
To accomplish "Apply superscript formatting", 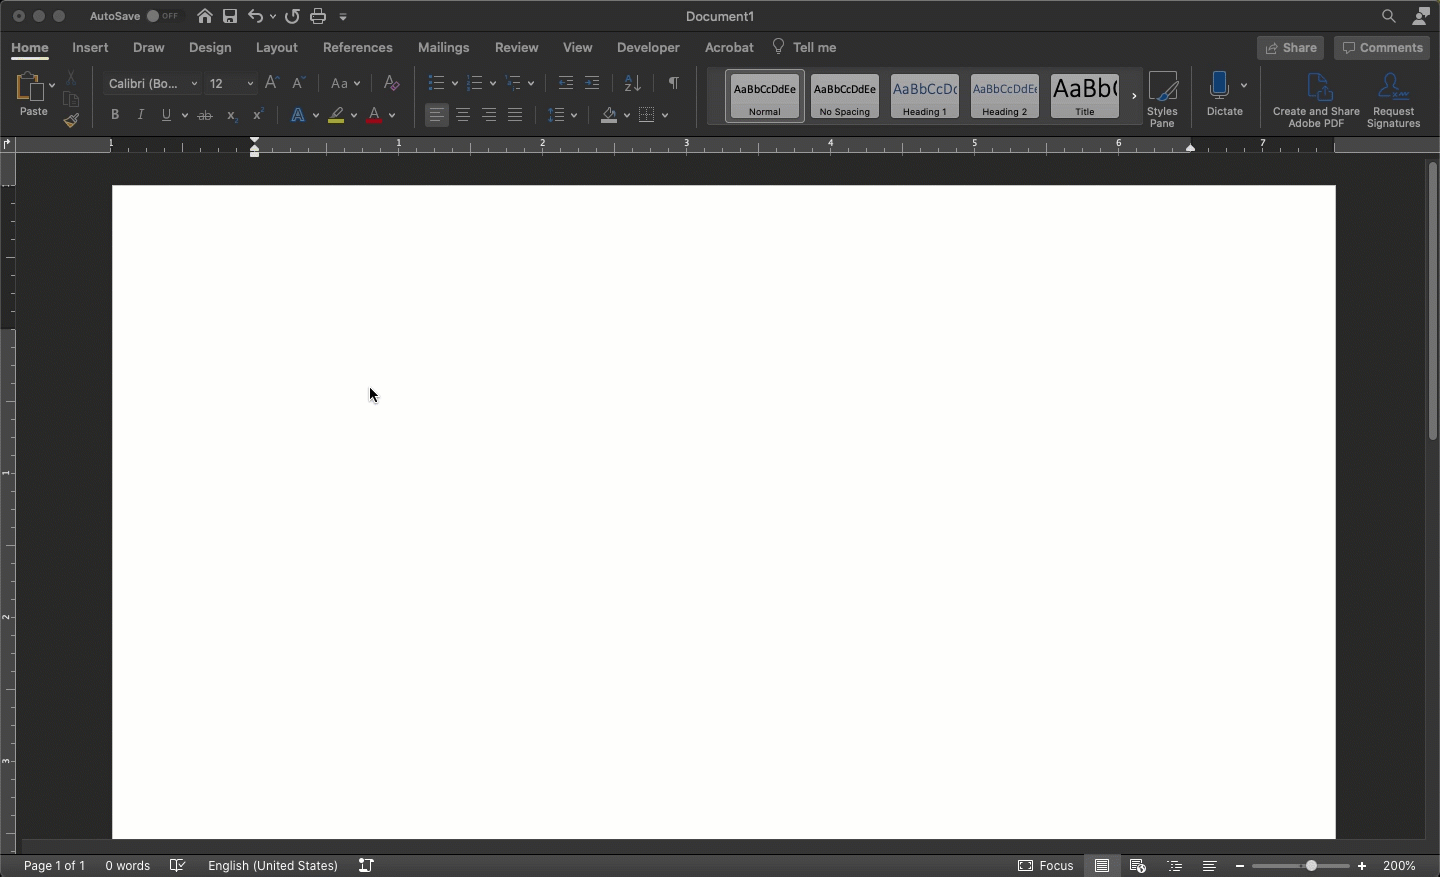I will tap(257, 115).
